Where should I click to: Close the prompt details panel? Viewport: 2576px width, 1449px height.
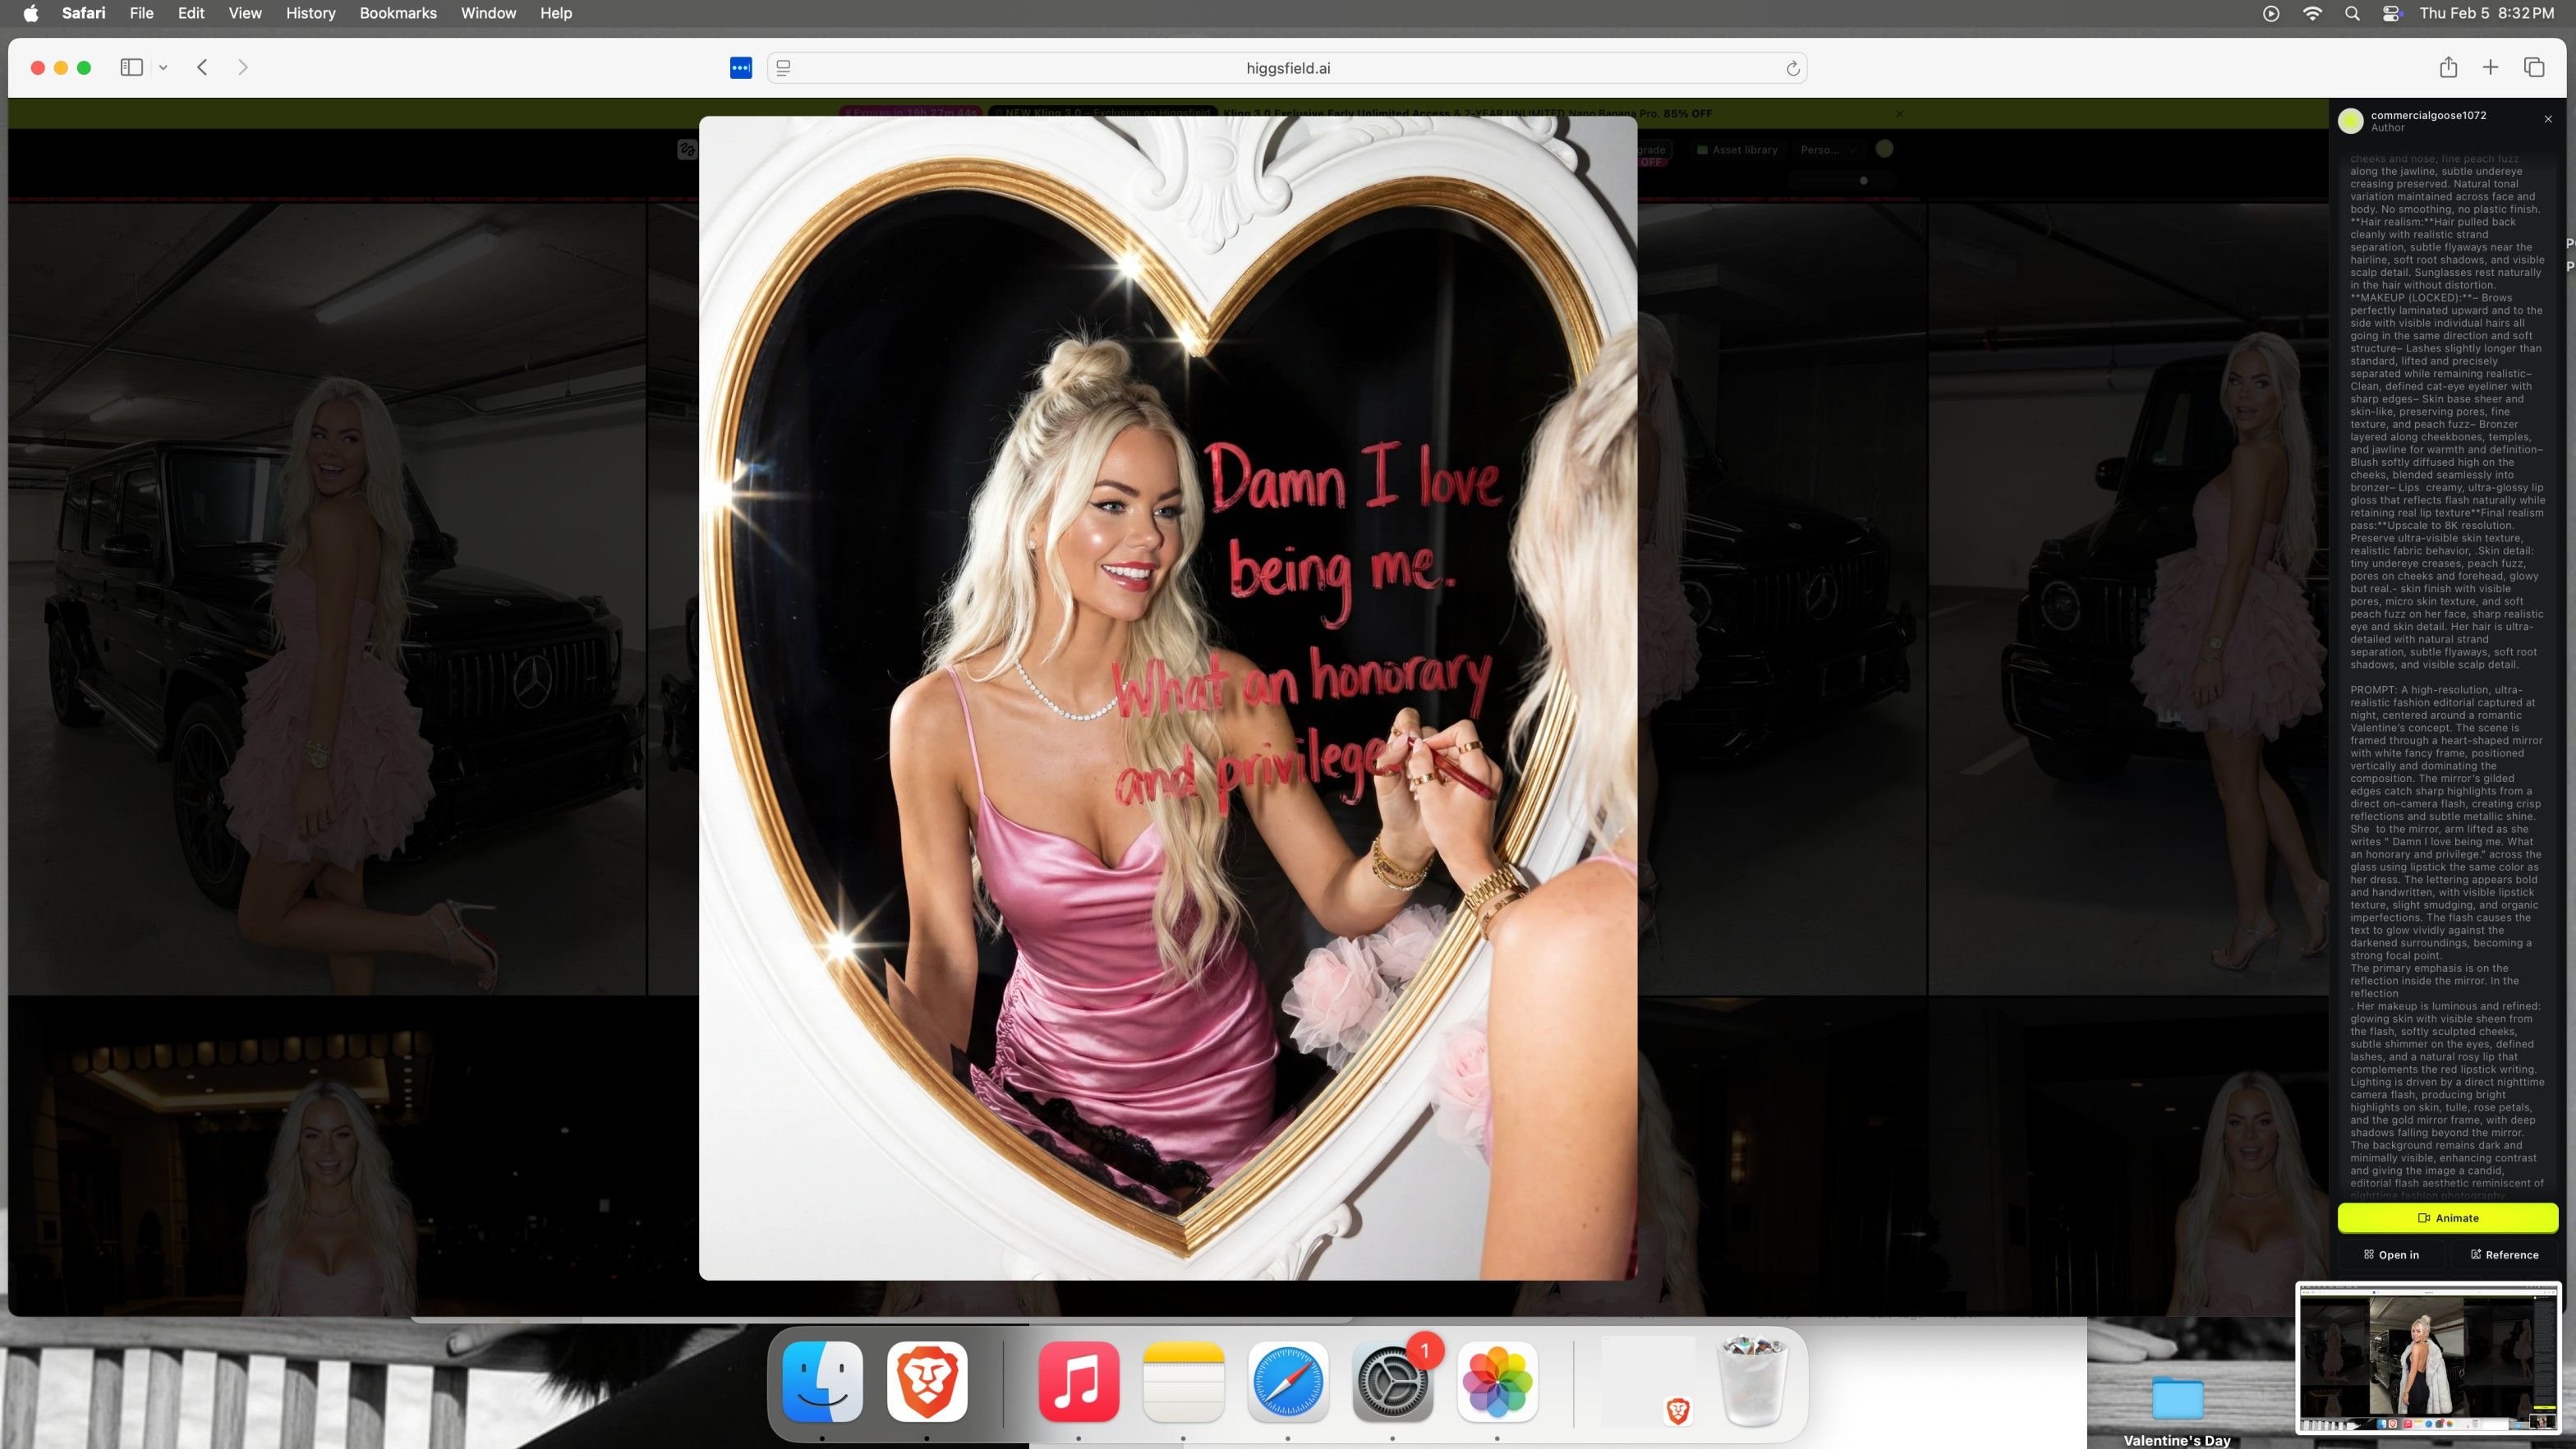click(x=2548, y=119)
